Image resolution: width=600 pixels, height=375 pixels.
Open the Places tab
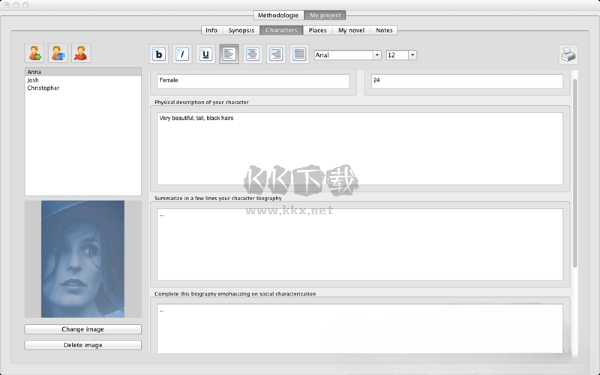(318, 30)
